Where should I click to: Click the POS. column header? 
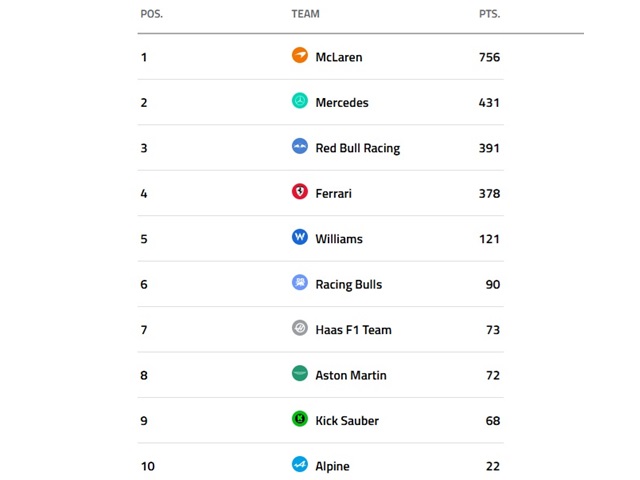pos(151,15)
